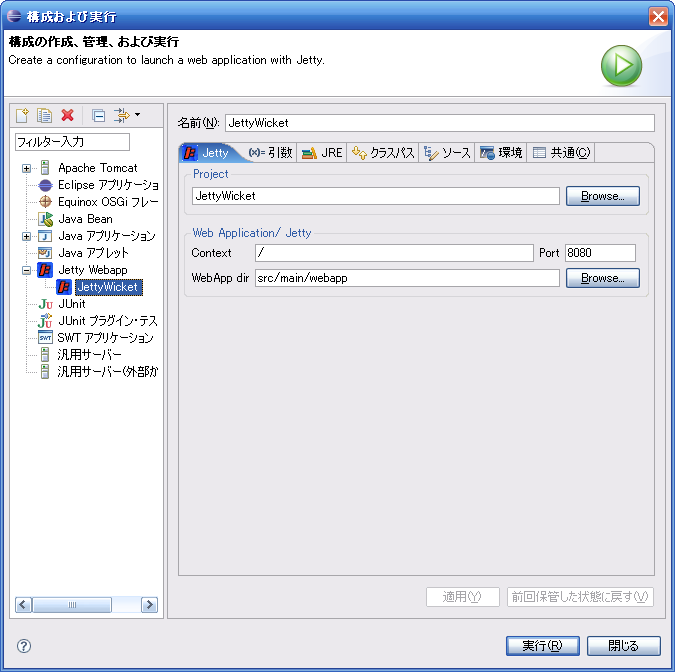Click the Java Bean icon

click(45, 219)
